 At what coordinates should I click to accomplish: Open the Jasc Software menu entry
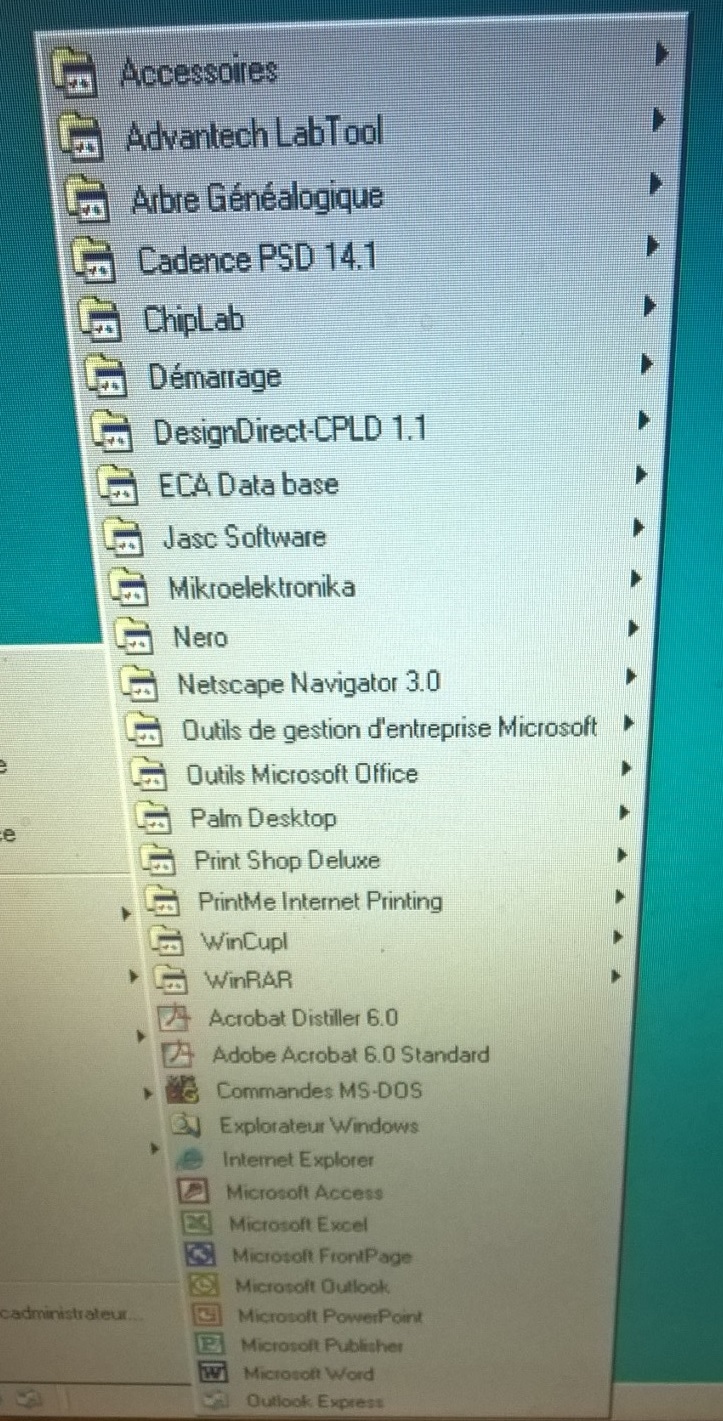pos(244,537)
